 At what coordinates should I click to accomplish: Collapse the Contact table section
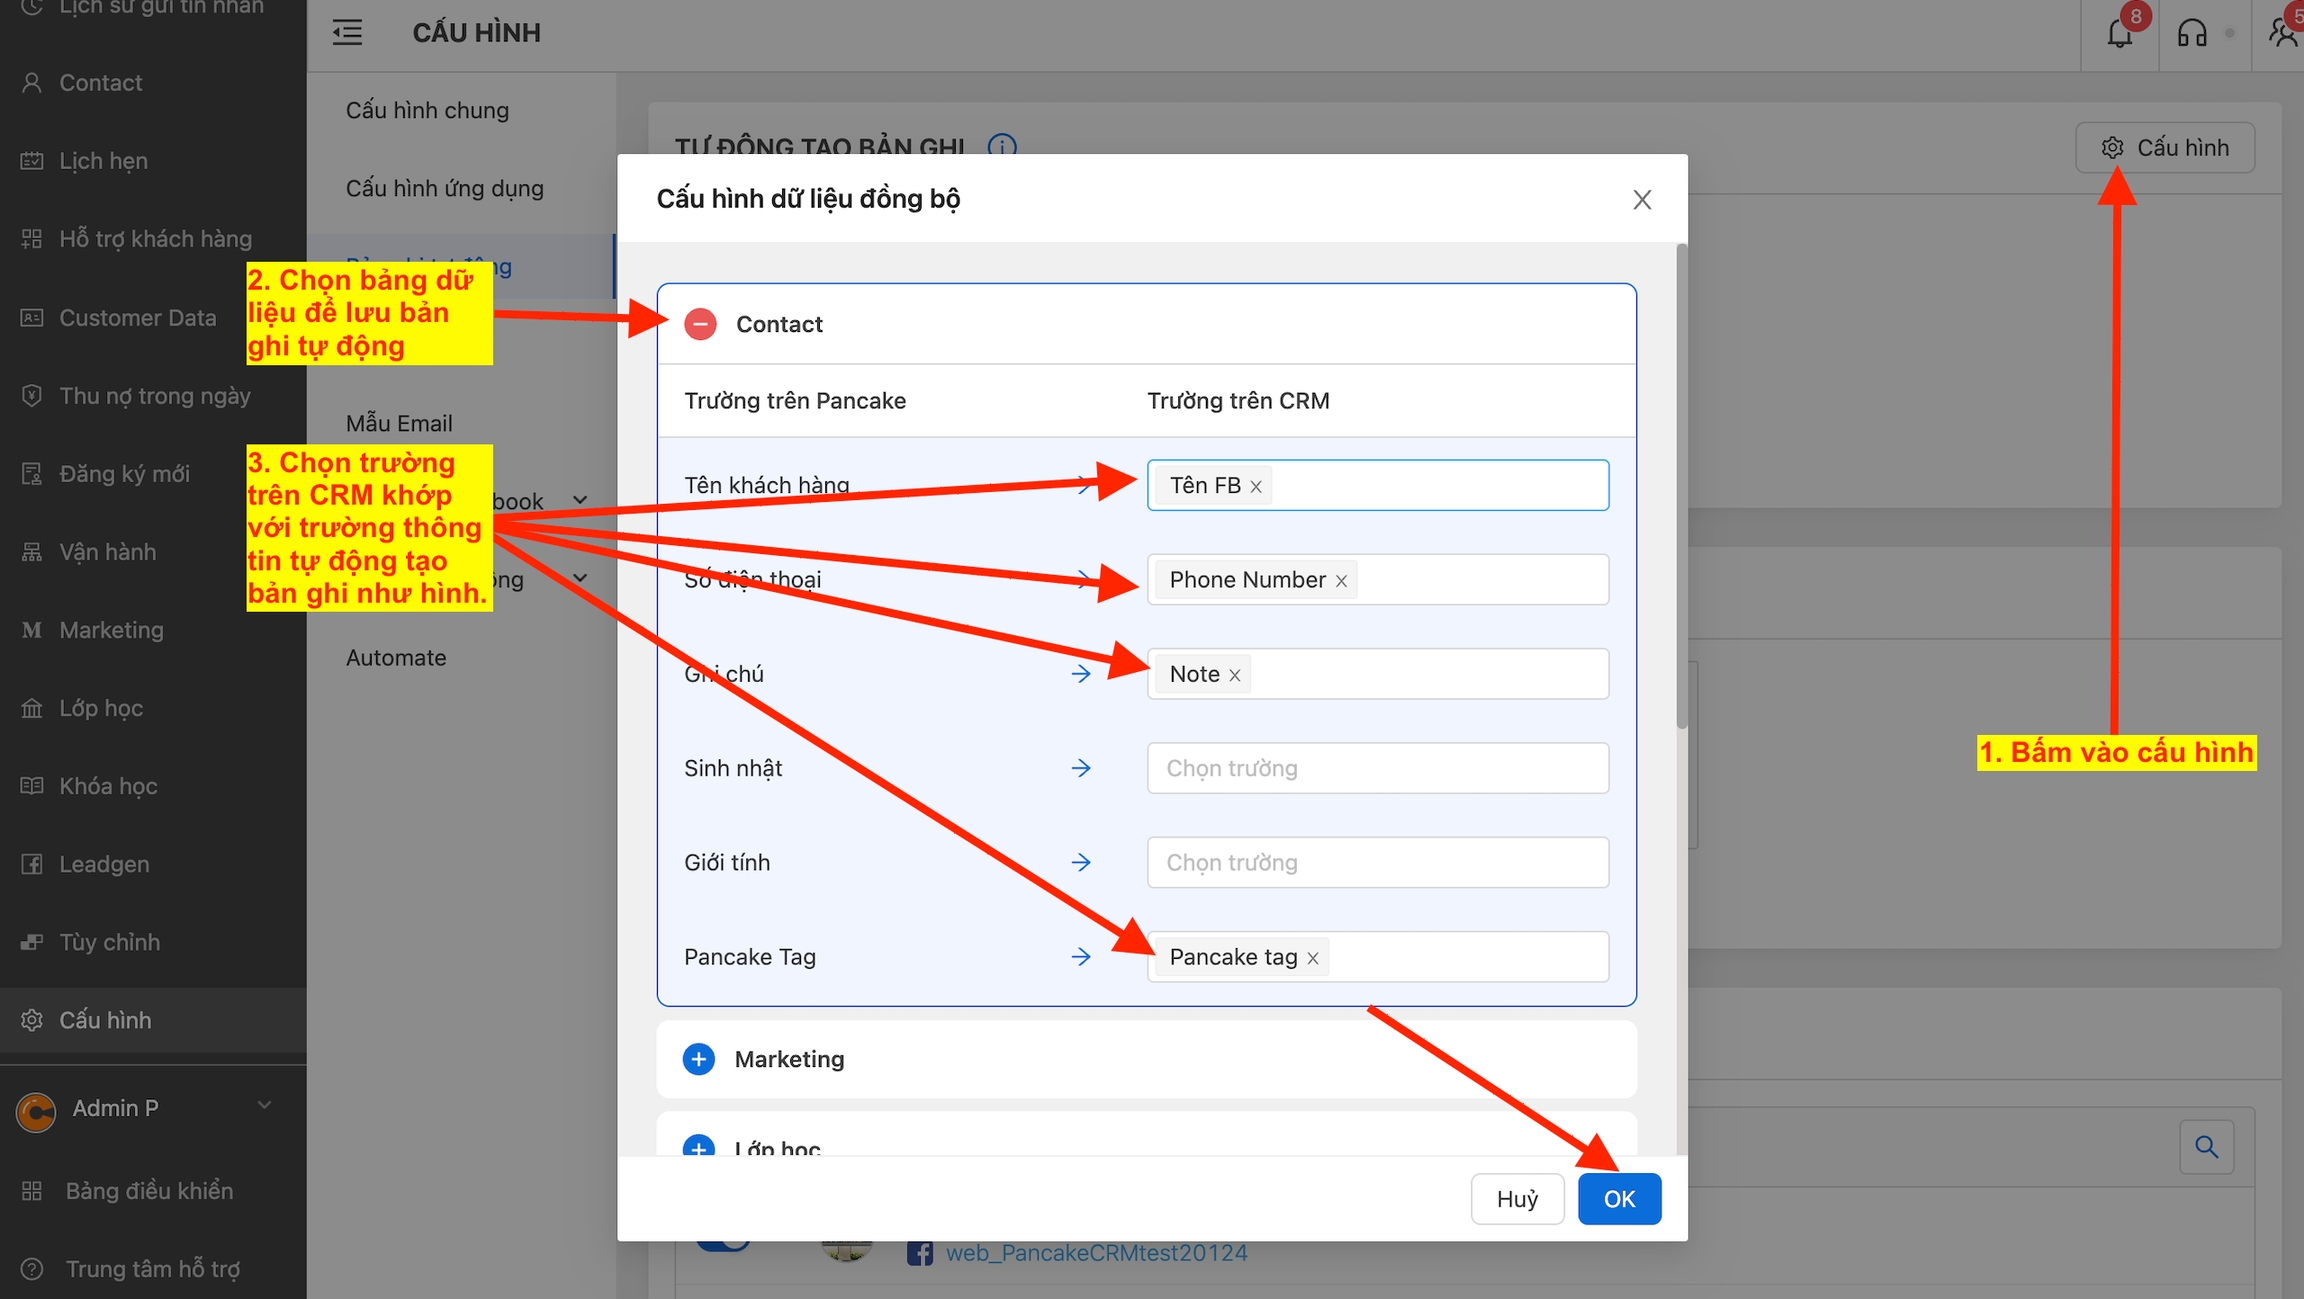[700, 324]
